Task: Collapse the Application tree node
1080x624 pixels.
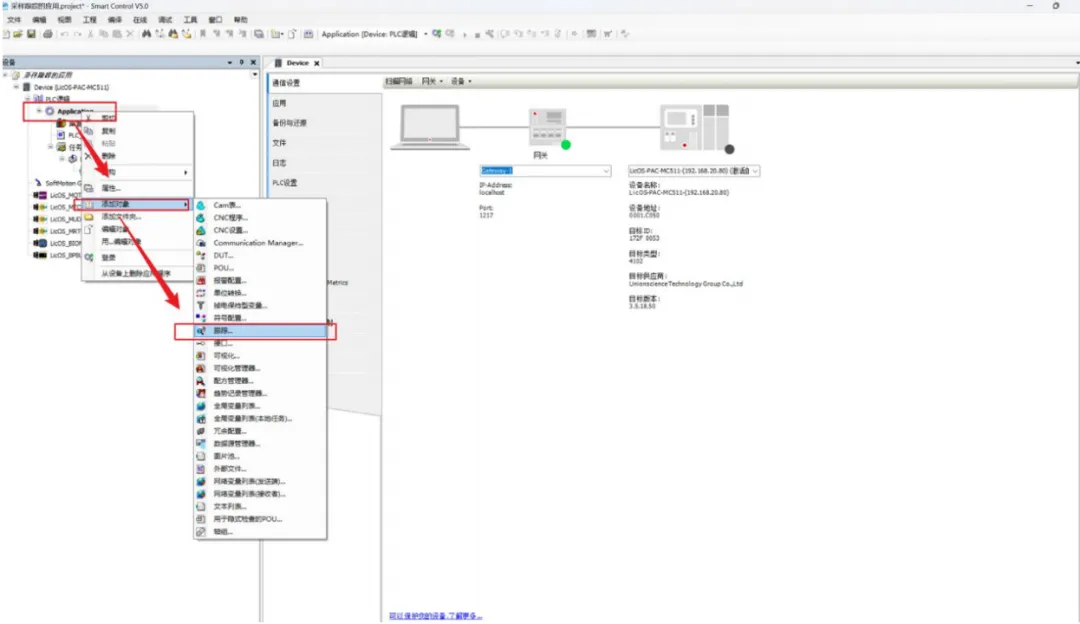Action: (39, 111)
